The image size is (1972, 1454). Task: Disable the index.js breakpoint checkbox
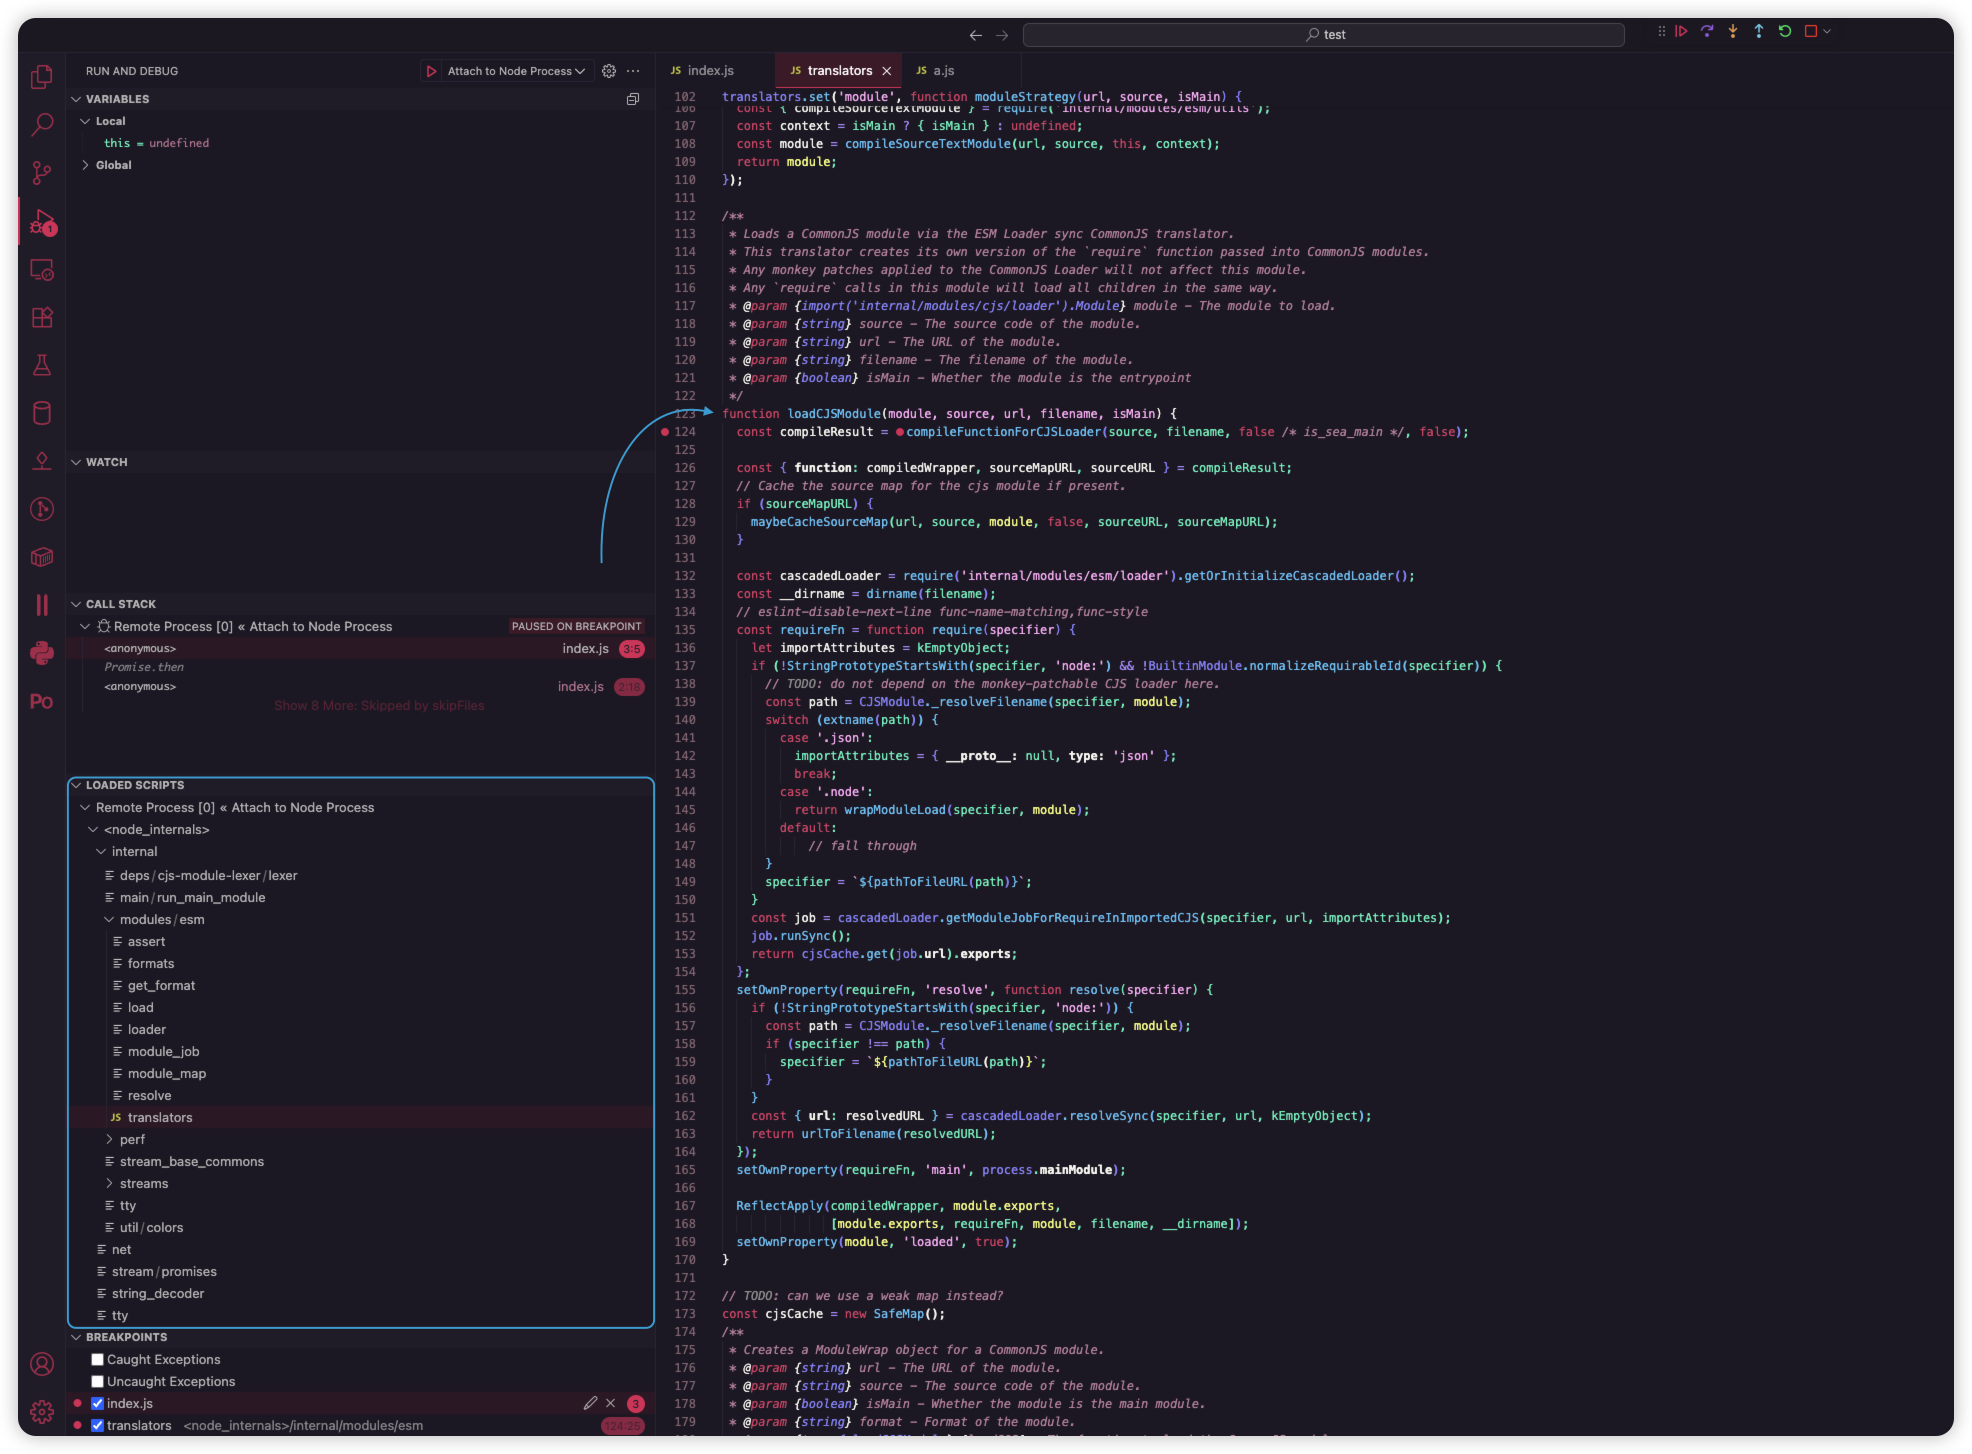coord(98,1403)
